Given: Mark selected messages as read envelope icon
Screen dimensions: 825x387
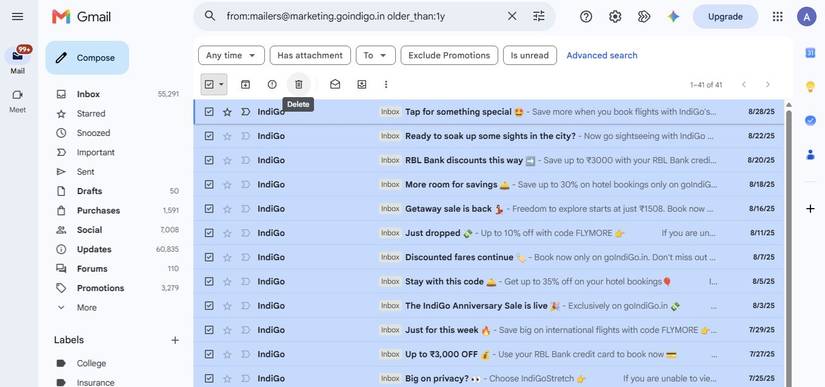Looking at the screenshot, I should pyautogui.click(x=335, y=84).
